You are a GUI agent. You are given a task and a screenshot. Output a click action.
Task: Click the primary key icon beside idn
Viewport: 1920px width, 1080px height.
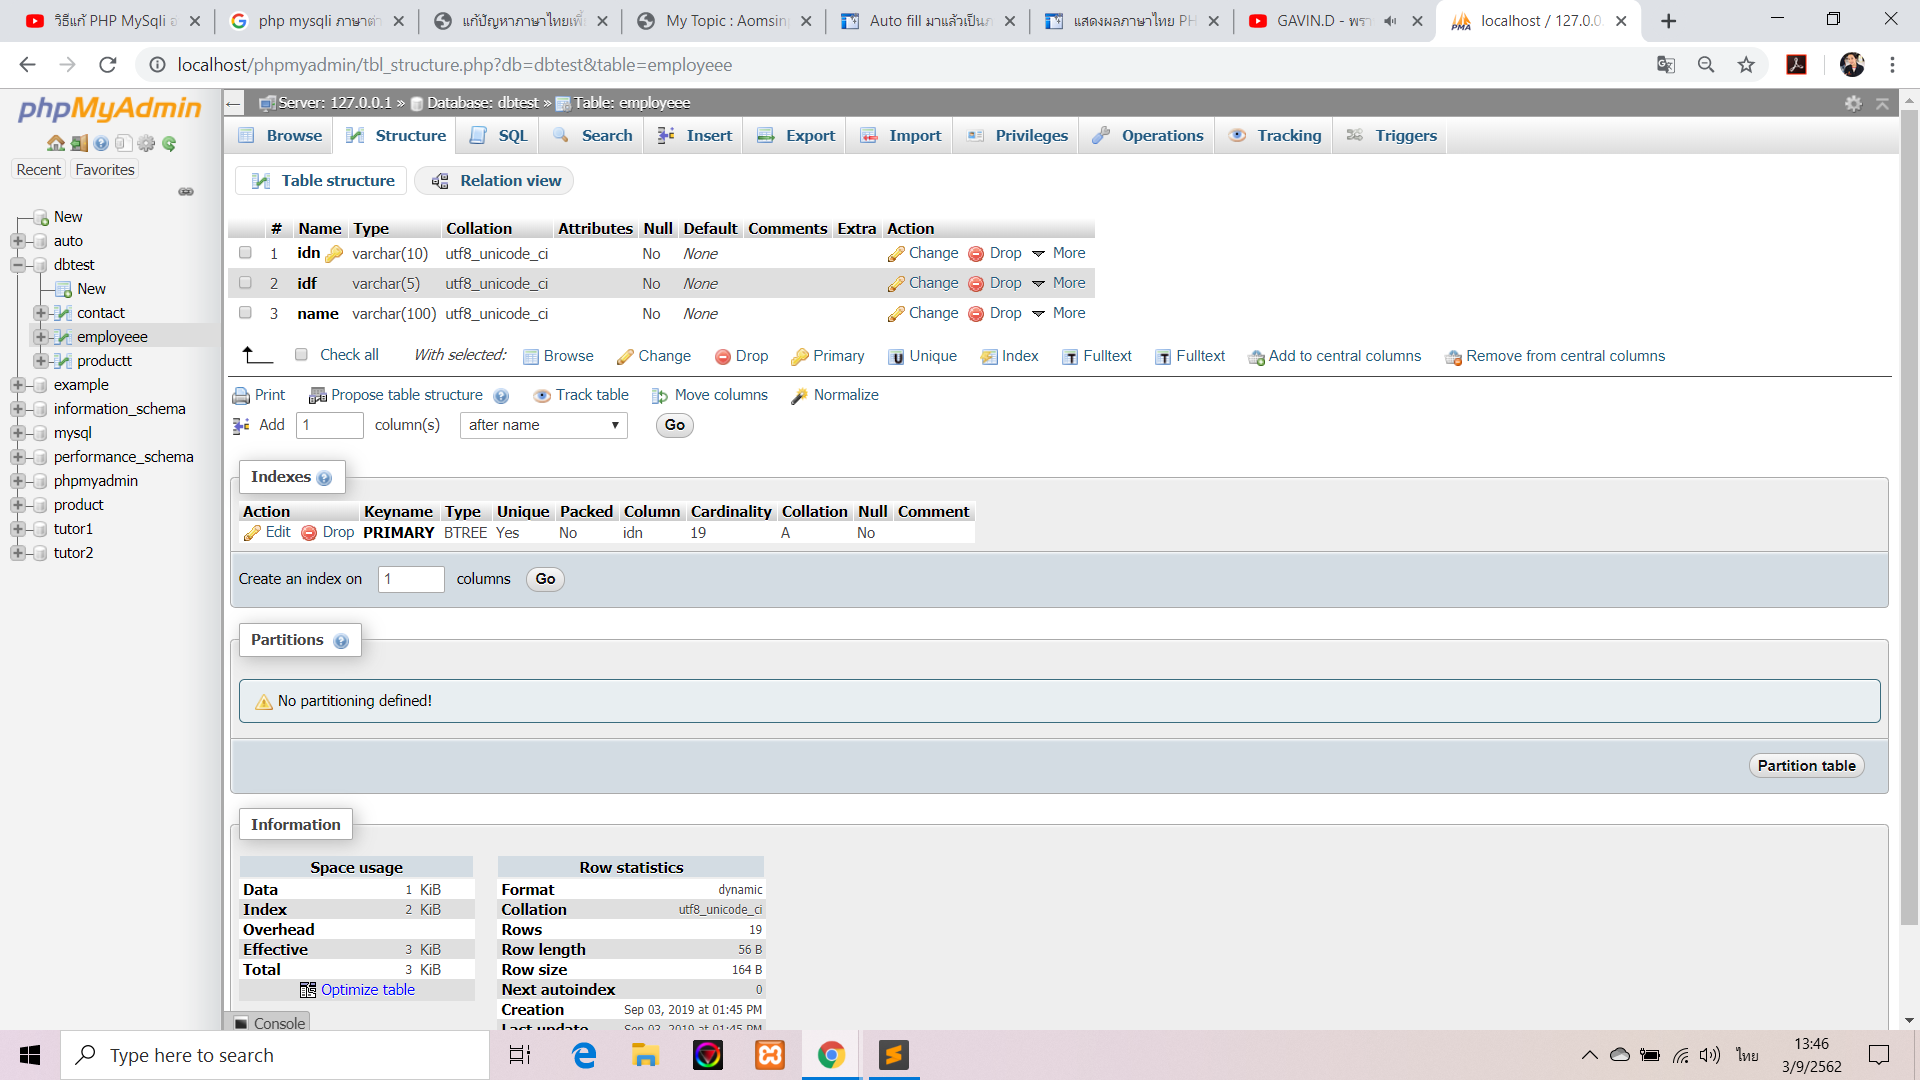pos(334,254)
